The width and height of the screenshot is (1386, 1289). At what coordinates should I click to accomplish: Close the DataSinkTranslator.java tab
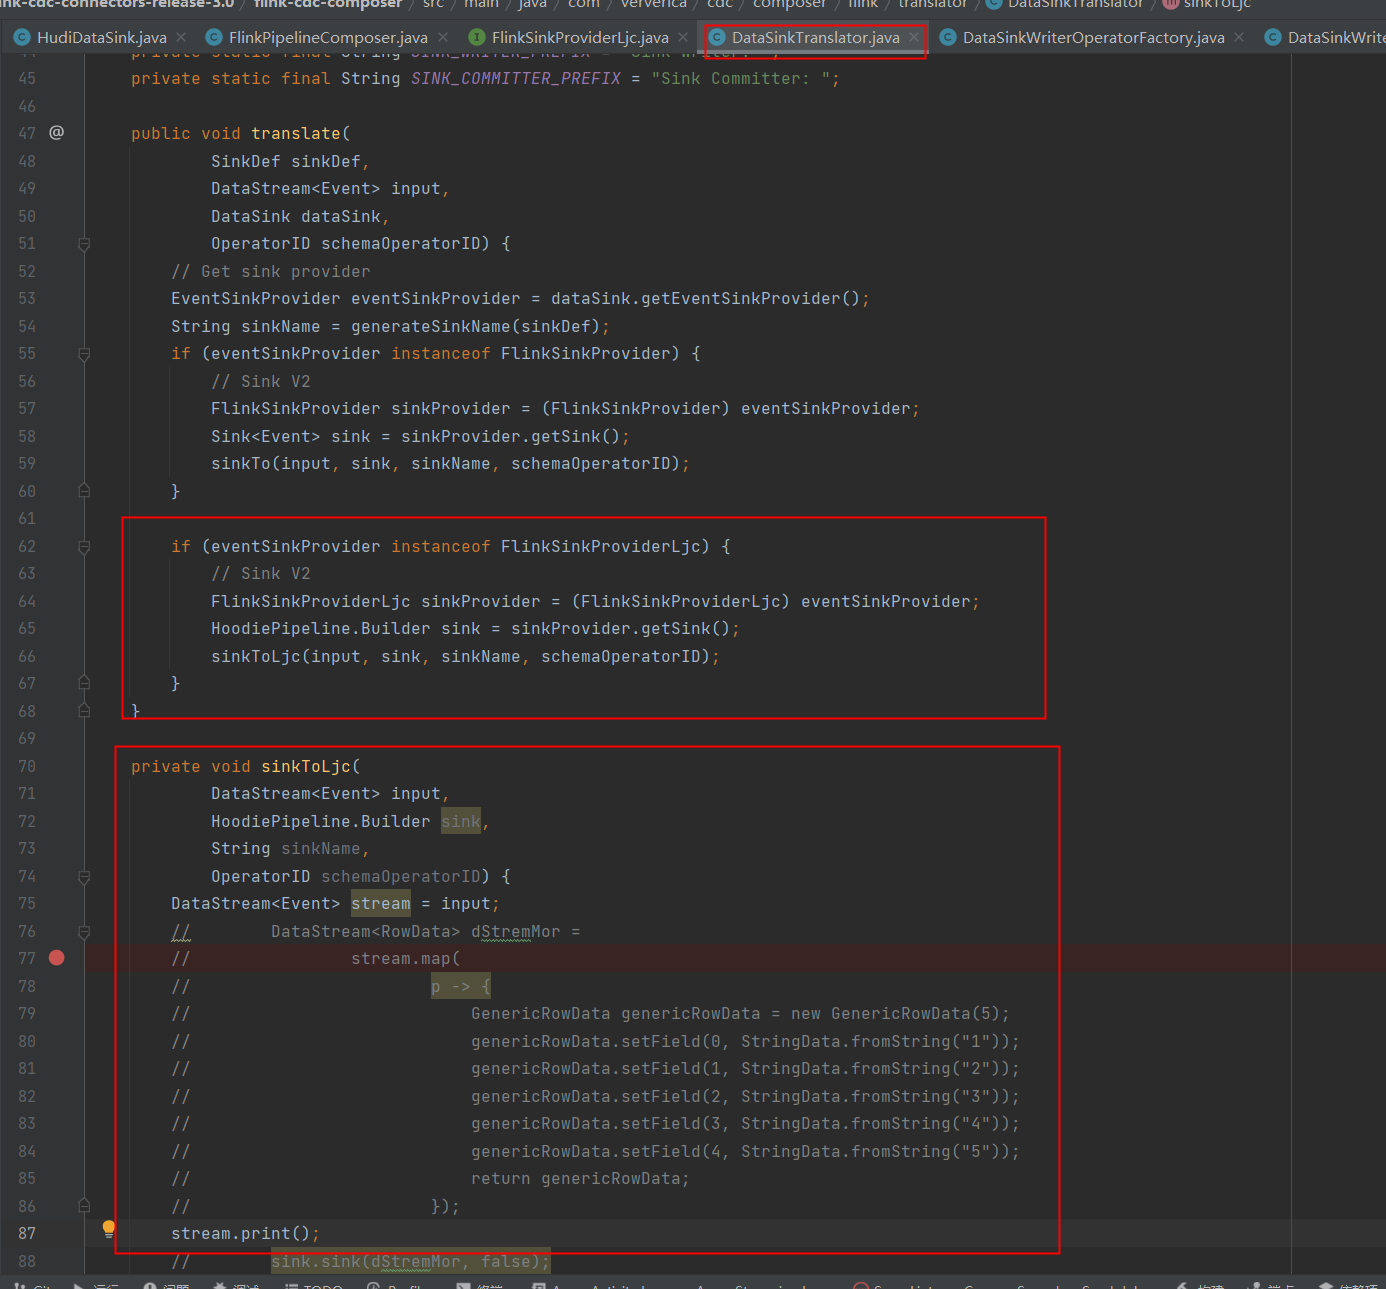914,37
